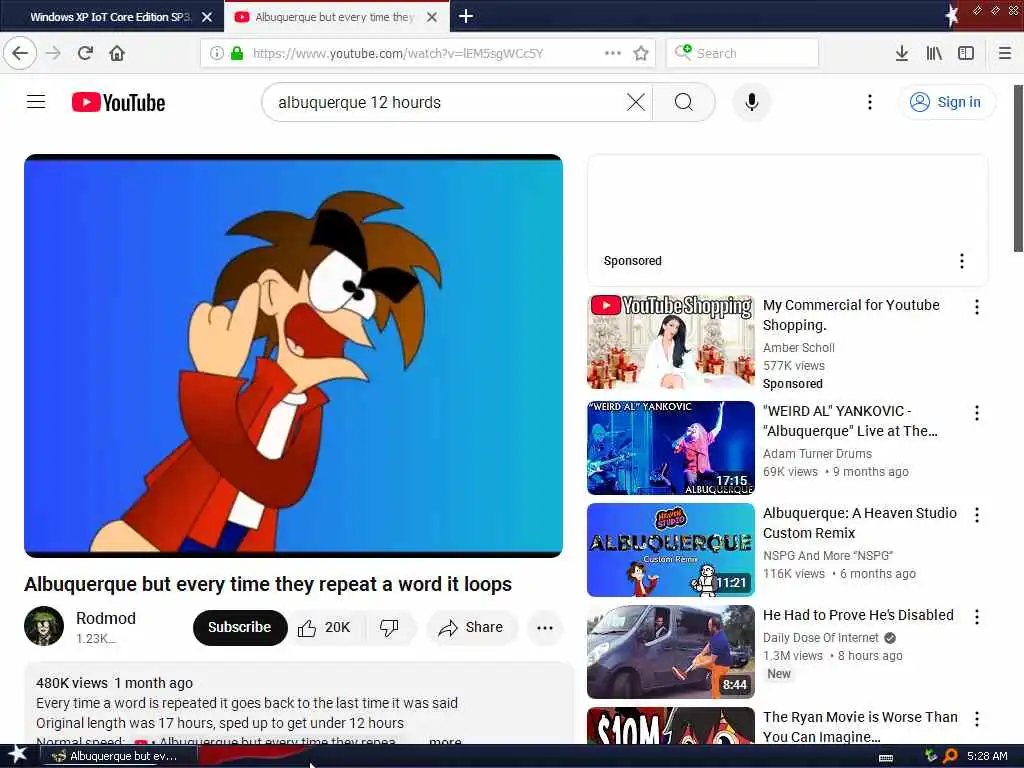
Task: Open "WEIRD AL" YANKOVIC Albuquerque Live title
Action: click(850, 421)
